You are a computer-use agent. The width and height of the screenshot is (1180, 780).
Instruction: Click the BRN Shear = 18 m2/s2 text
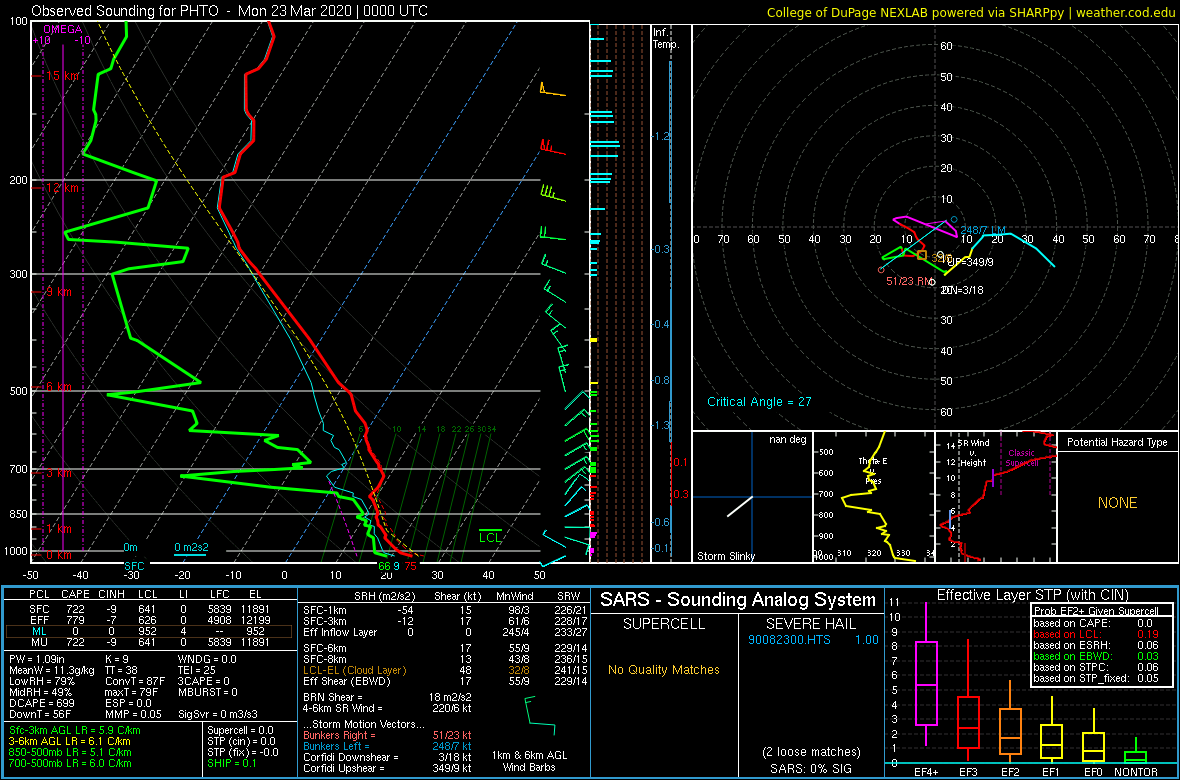pos(387,698)
